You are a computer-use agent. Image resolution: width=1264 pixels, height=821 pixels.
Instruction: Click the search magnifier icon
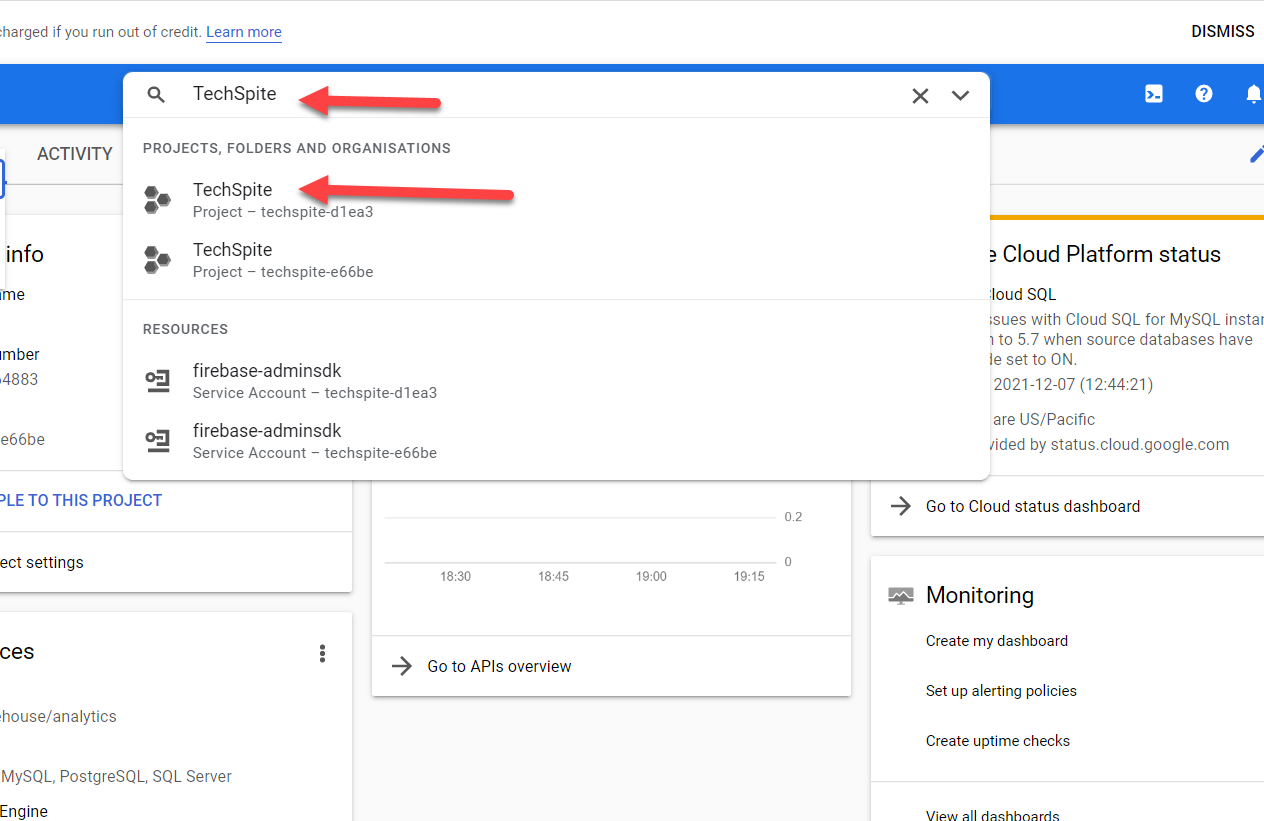(156, 95)
